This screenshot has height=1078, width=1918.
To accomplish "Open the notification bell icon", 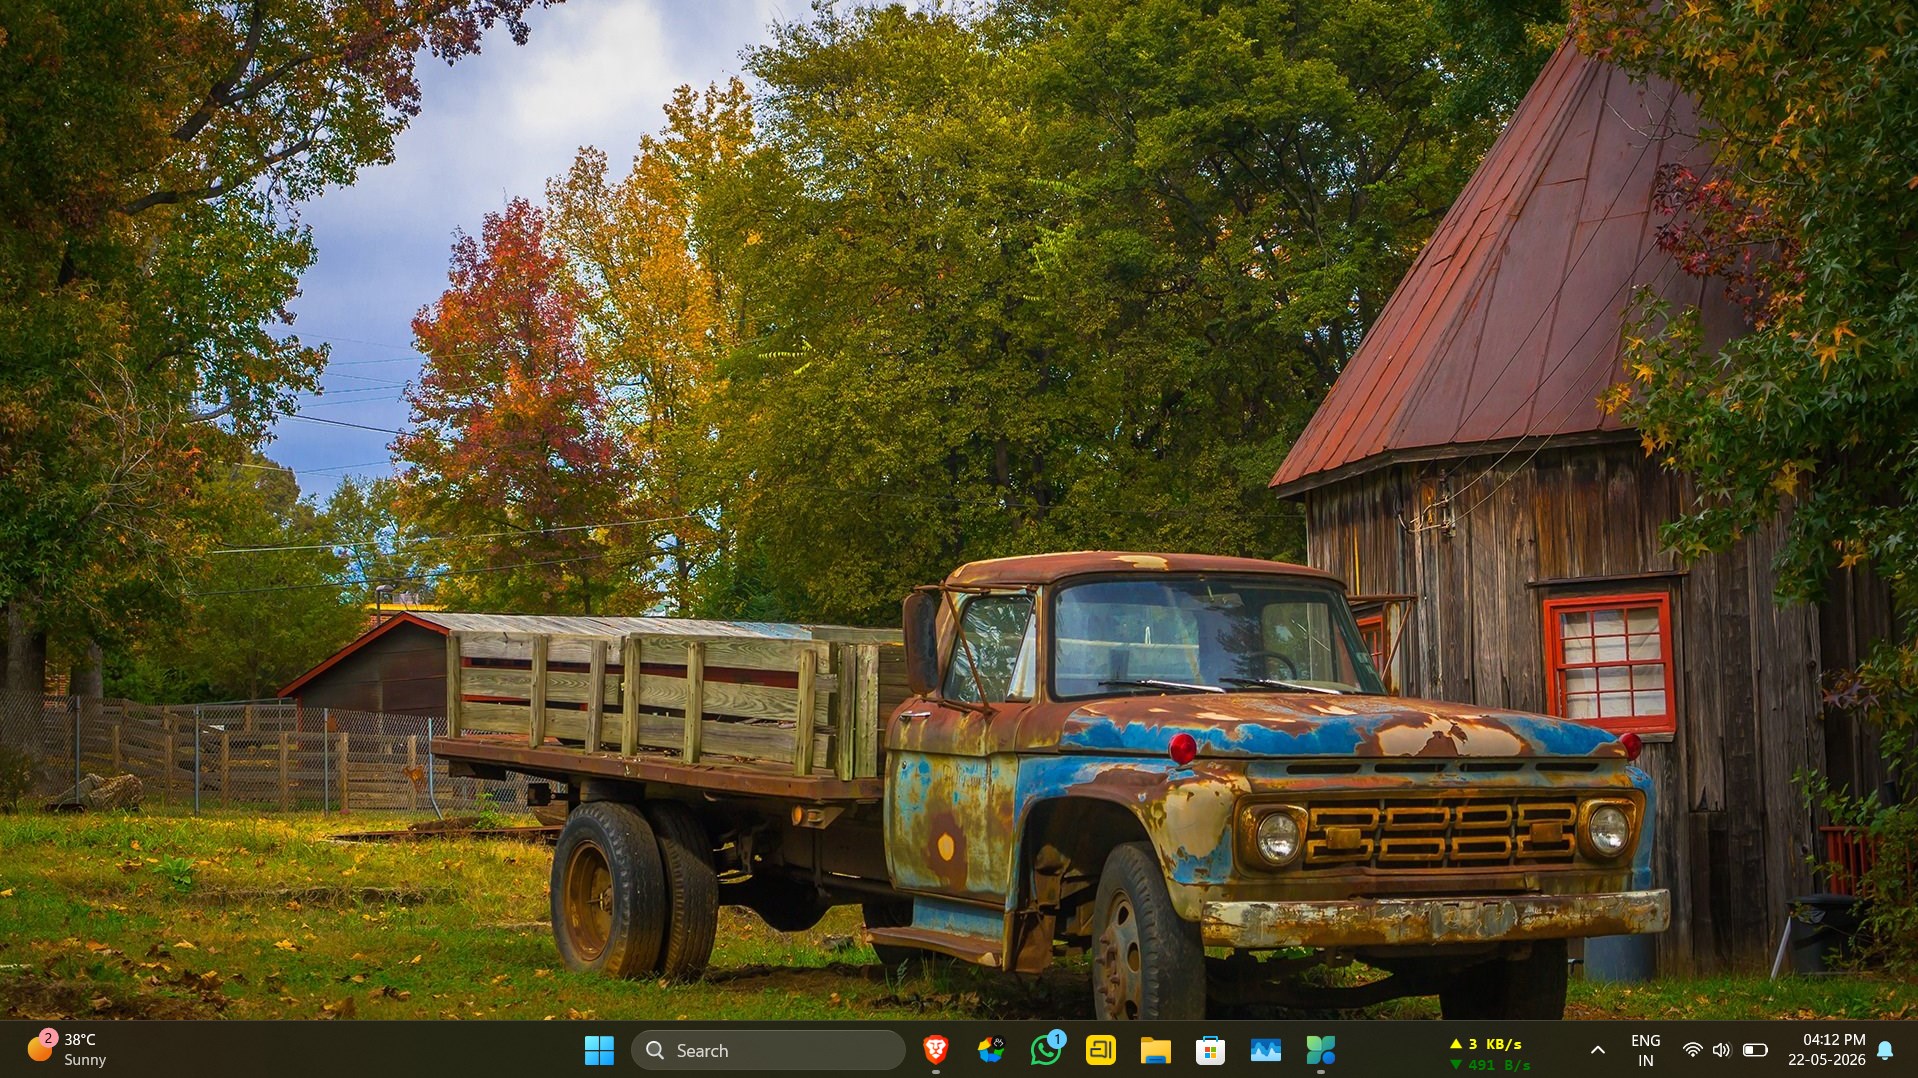I will 1885,1050.
